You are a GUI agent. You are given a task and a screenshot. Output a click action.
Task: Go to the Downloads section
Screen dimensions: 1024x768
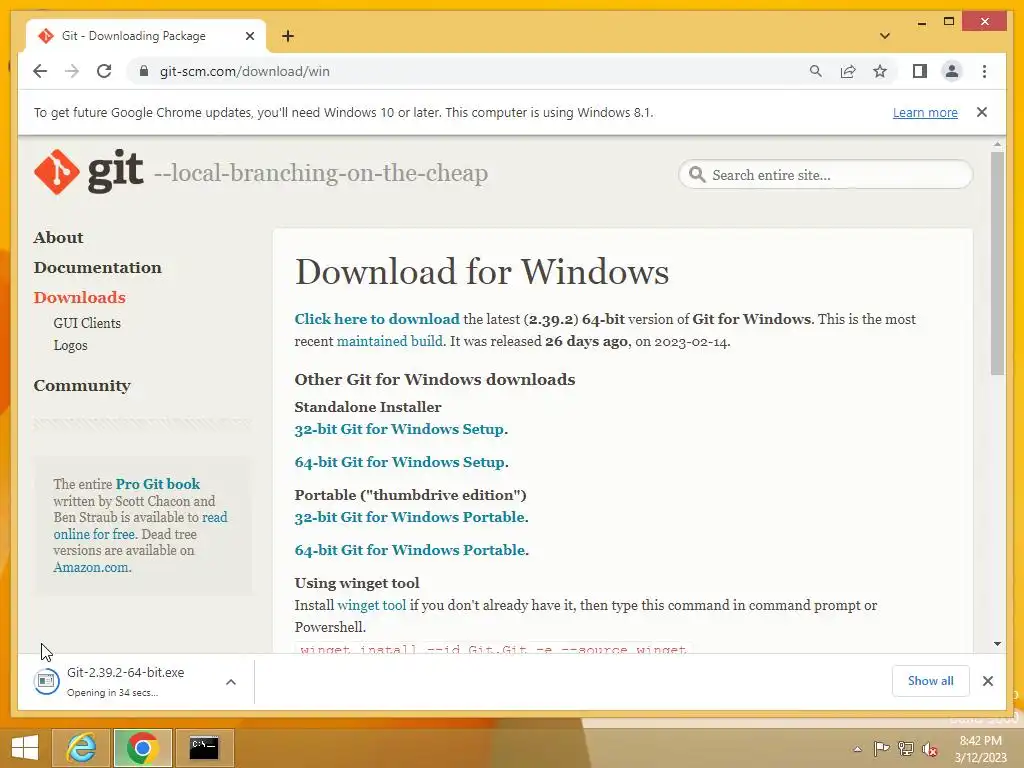click(80, 298)
